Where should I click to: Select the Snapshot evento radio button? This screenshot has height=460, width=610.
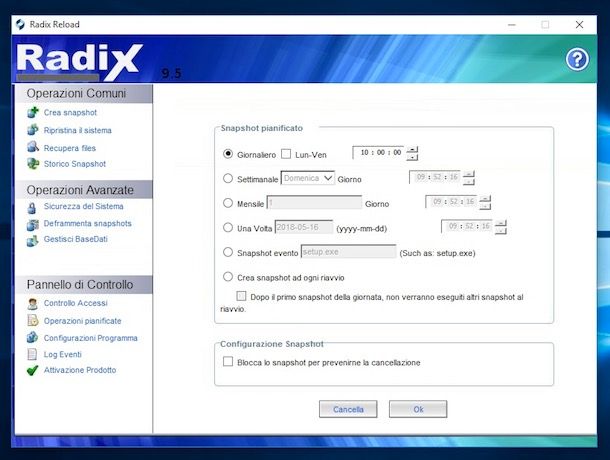coord(228,252)
